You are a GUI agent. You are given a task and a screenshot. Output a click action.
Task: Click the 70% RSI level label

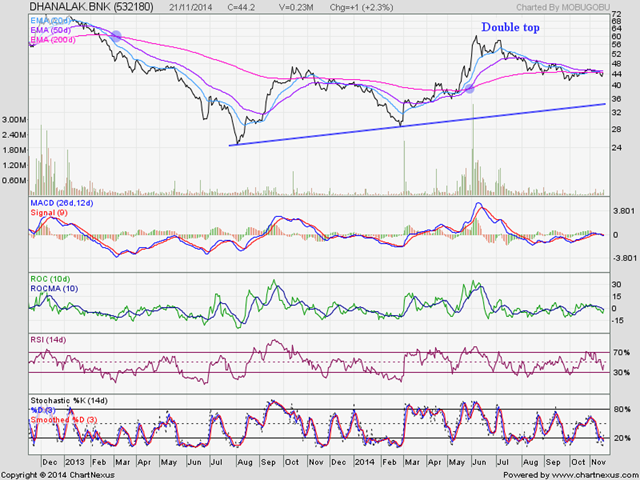point(621,352)
